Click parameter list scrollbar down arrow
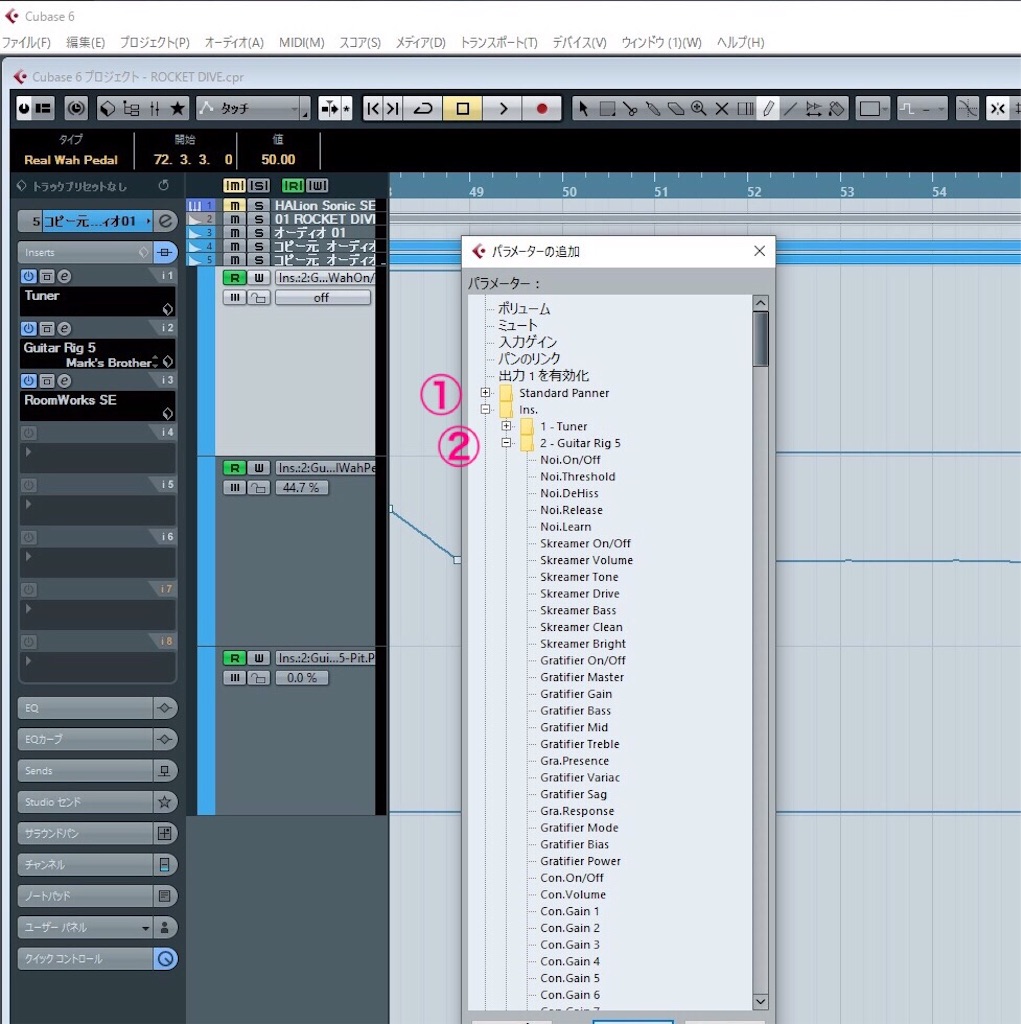Image resolution: width=1021 pixels, height=1024 pixels. (x=760, y=1001)
